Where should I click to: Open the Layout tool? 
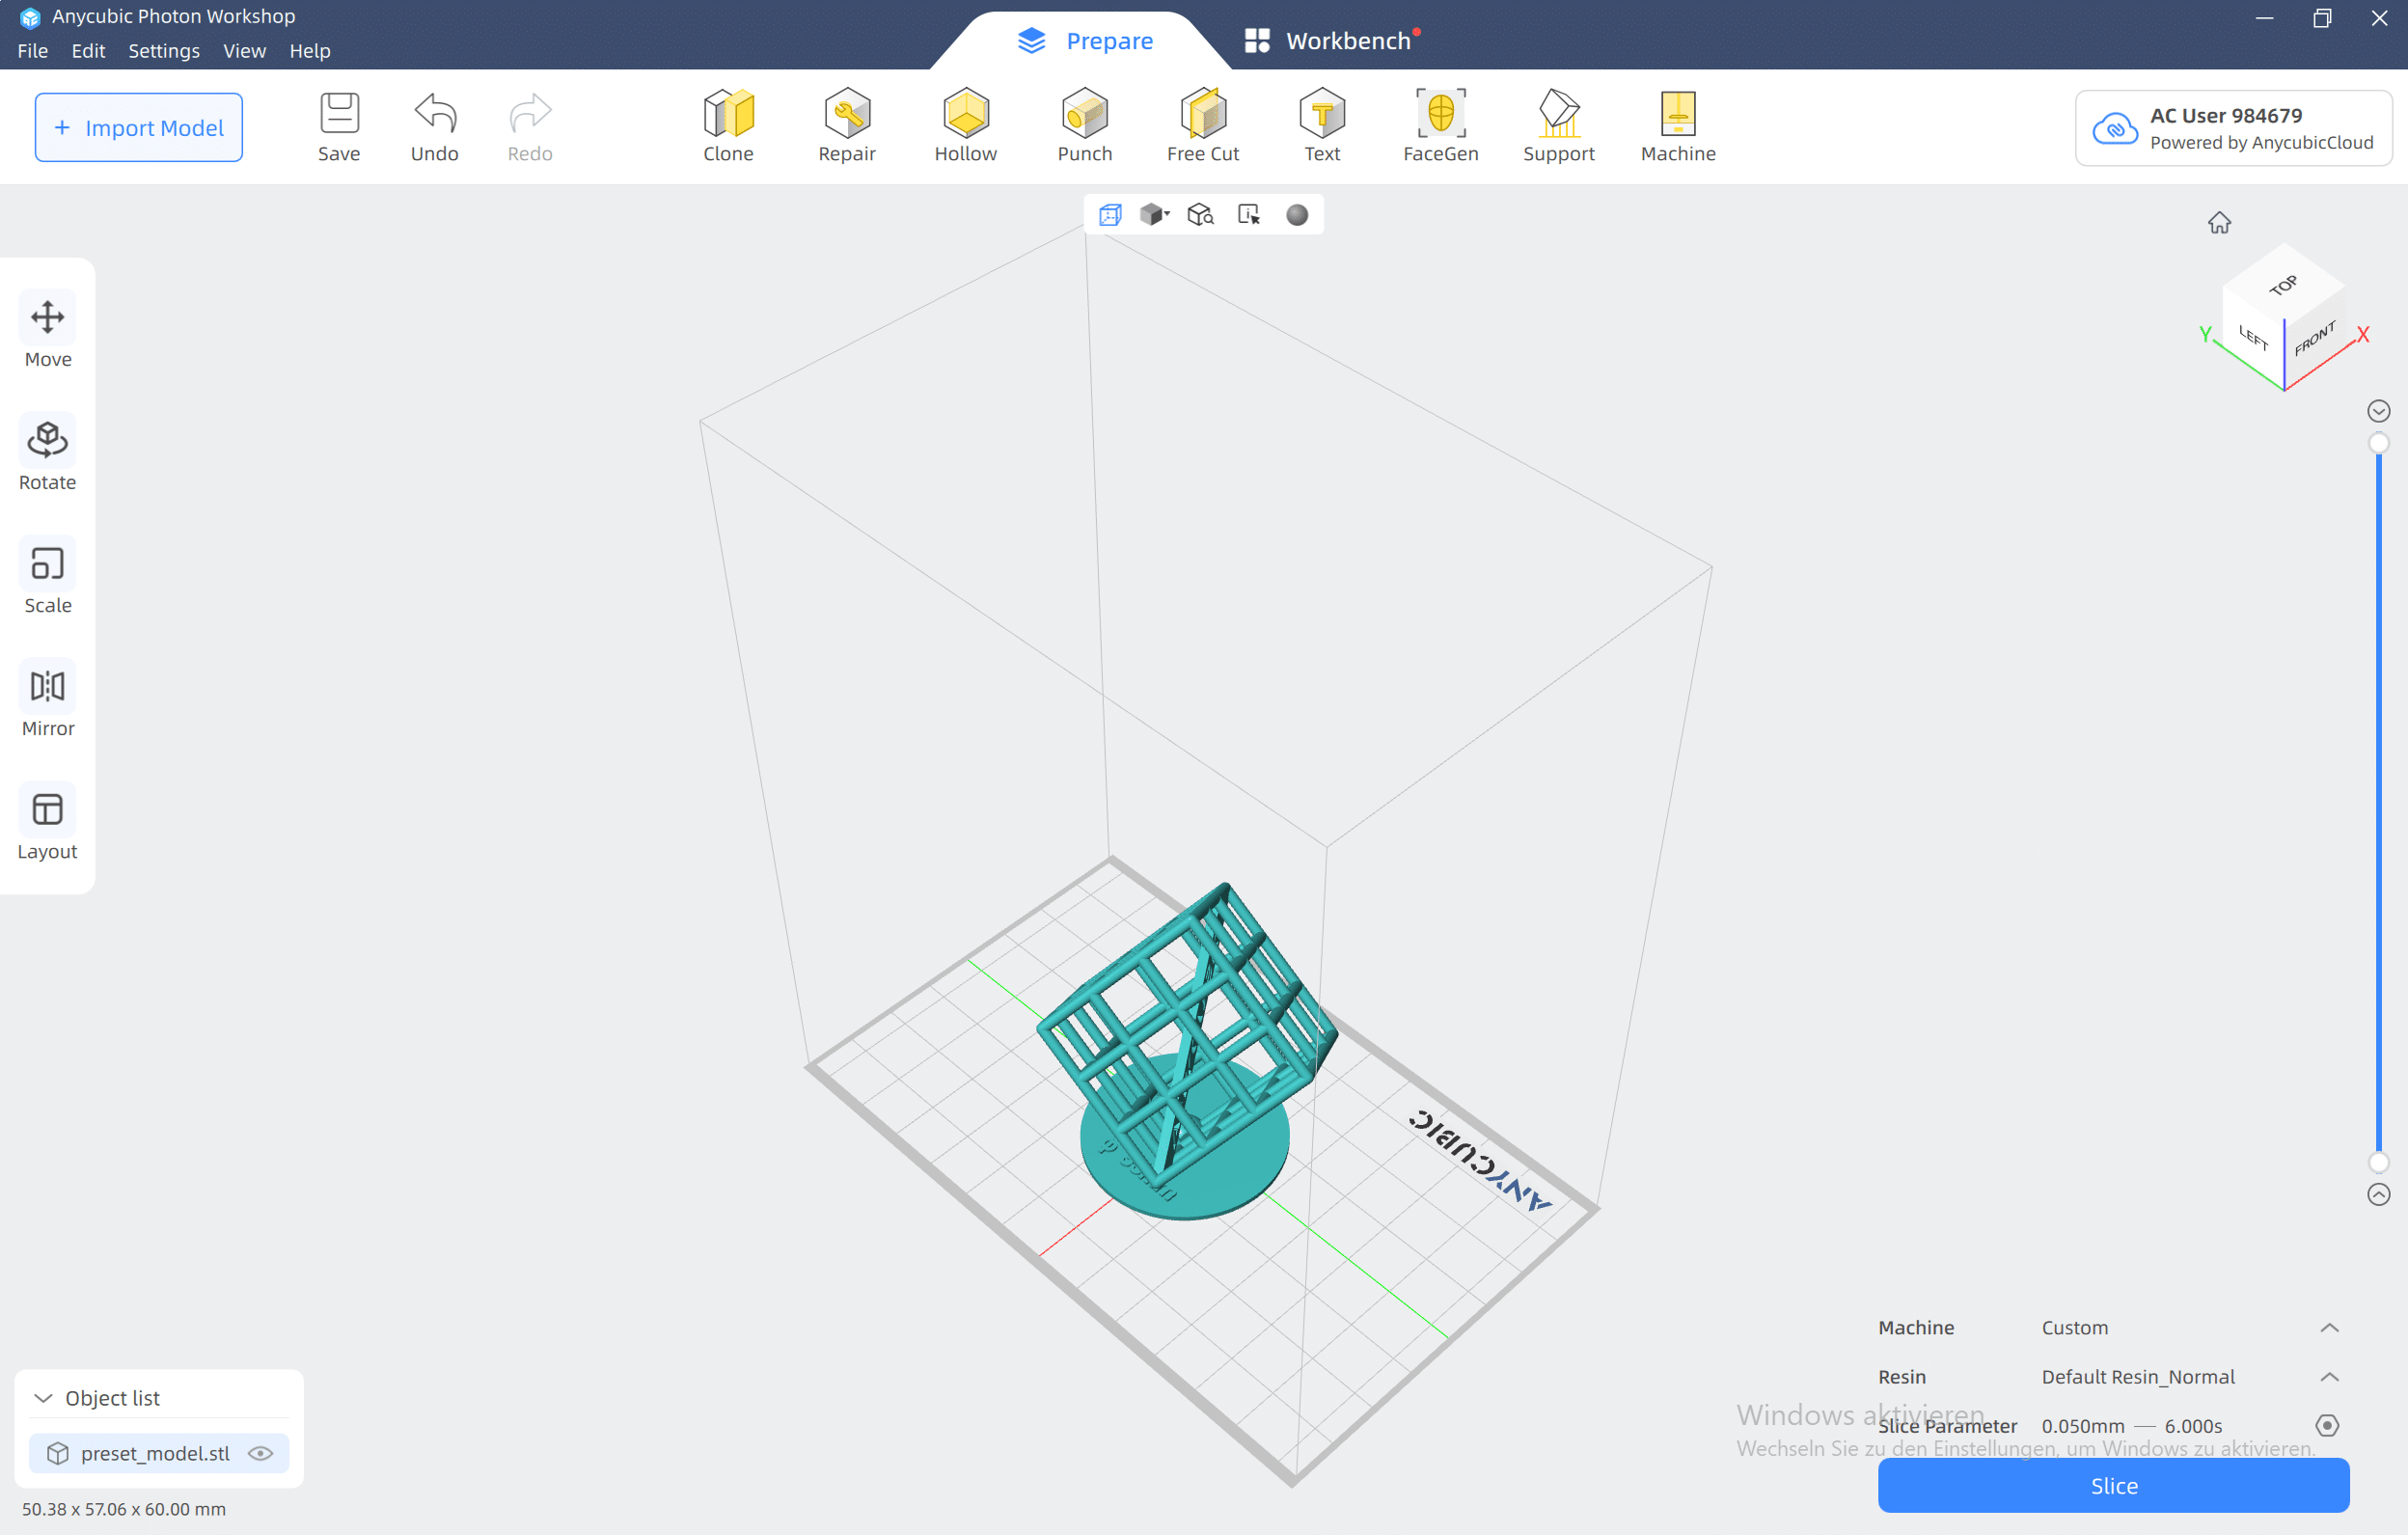(x=47, y=822)
